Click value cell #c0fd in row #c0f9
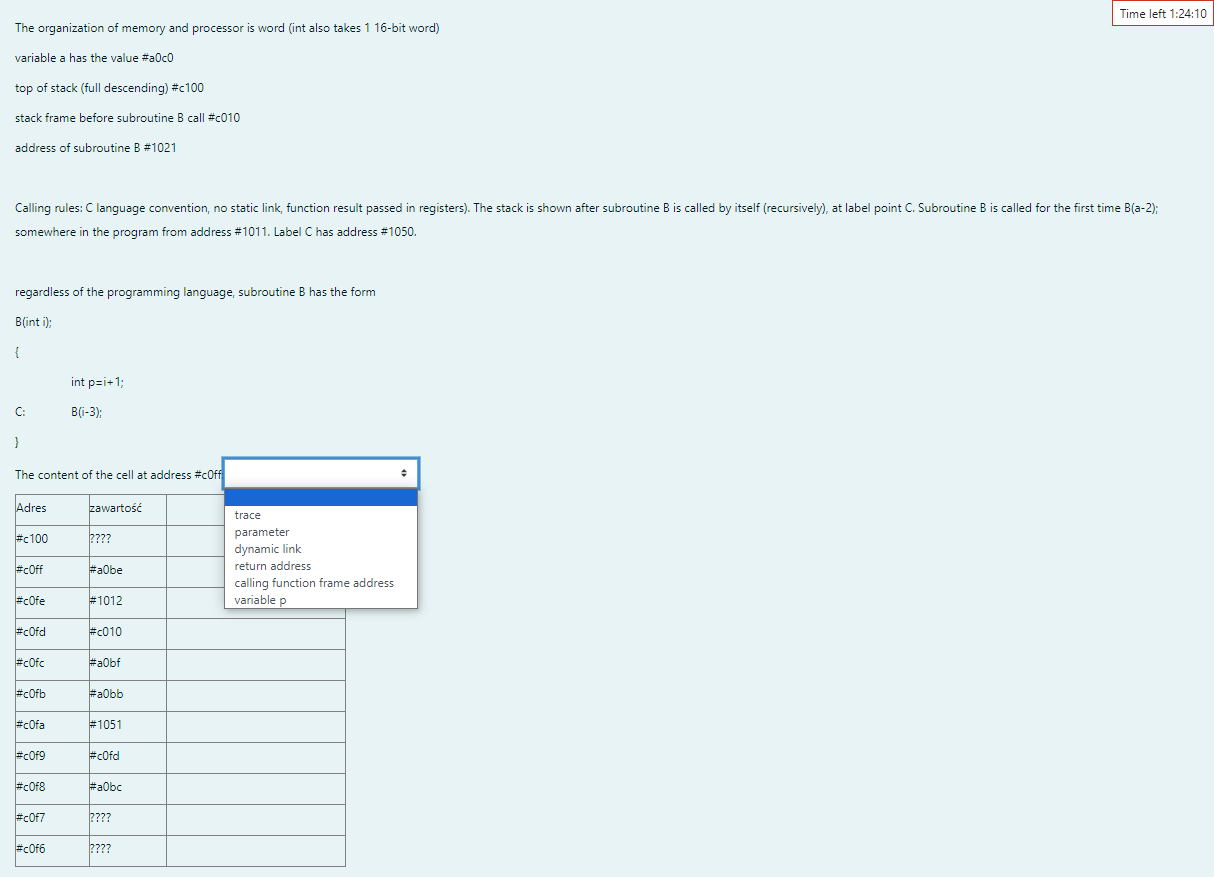 (127, 756)
